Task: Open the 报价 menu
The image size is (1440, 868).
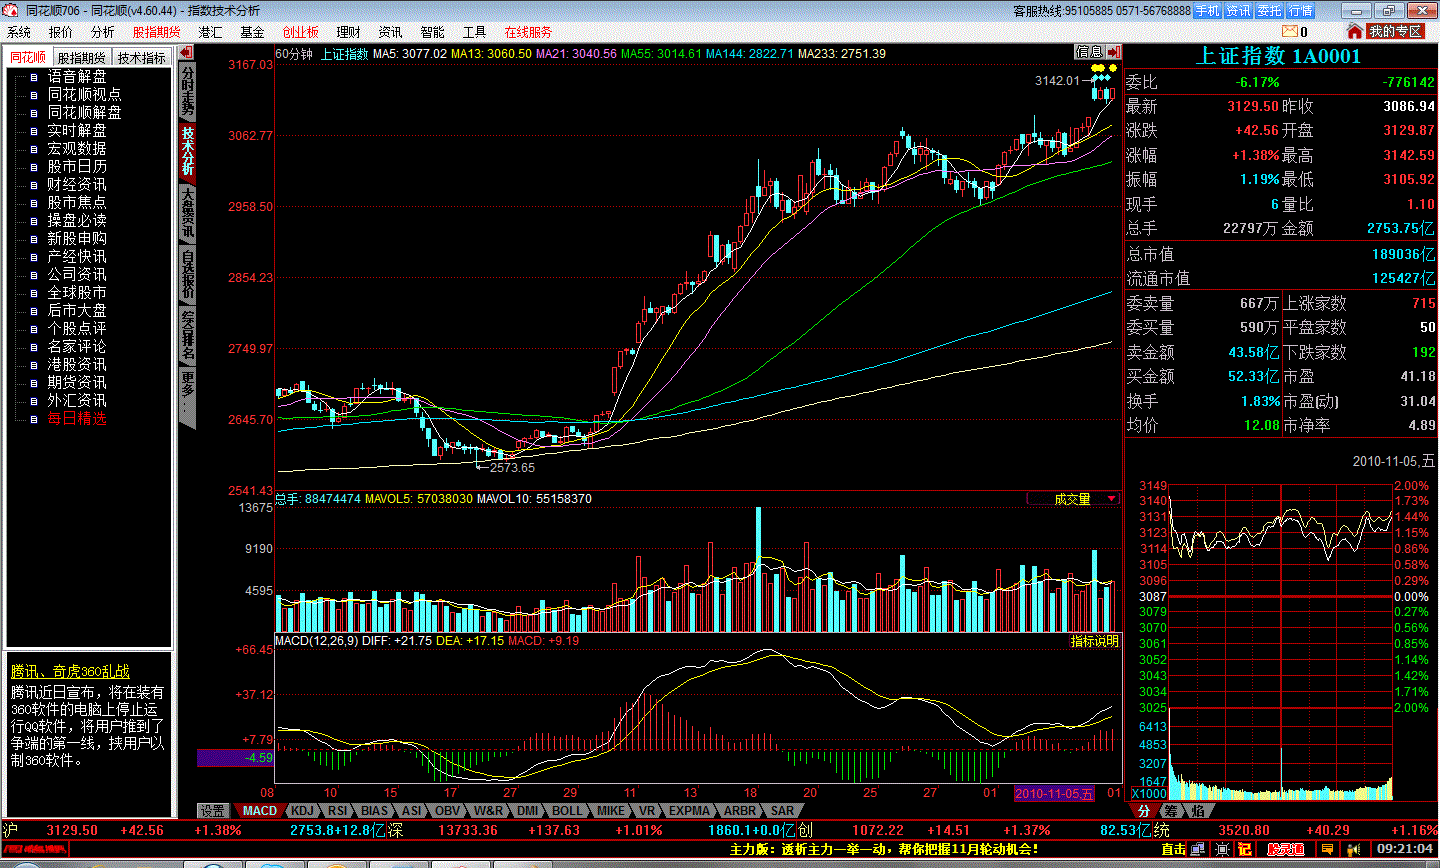Action: coord(61,32)
